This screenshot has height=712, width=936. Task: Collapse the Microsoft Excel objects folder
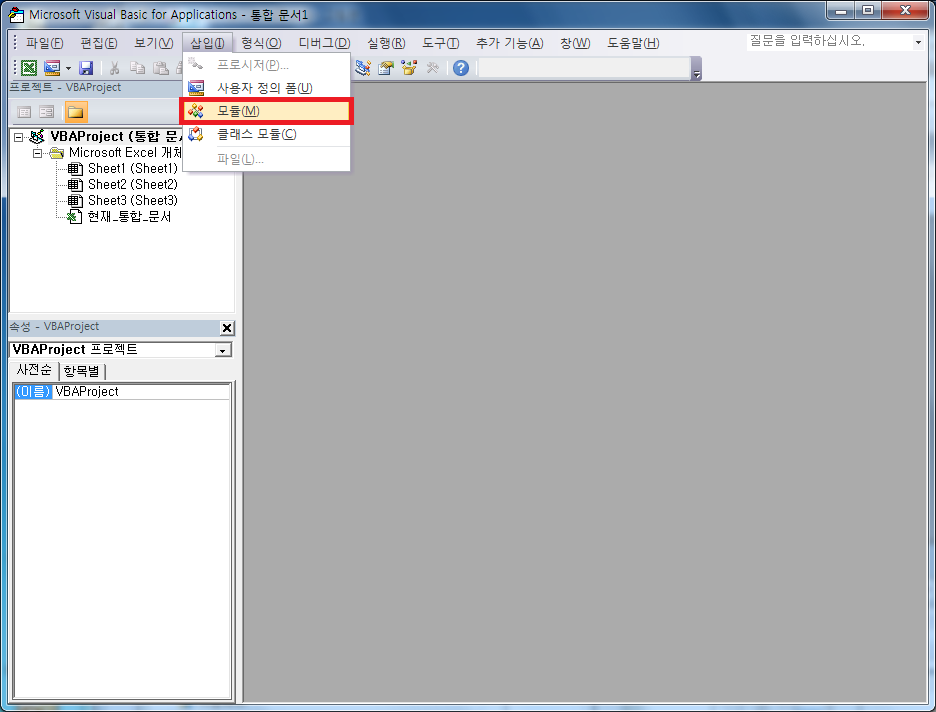[x=38, y=153]
